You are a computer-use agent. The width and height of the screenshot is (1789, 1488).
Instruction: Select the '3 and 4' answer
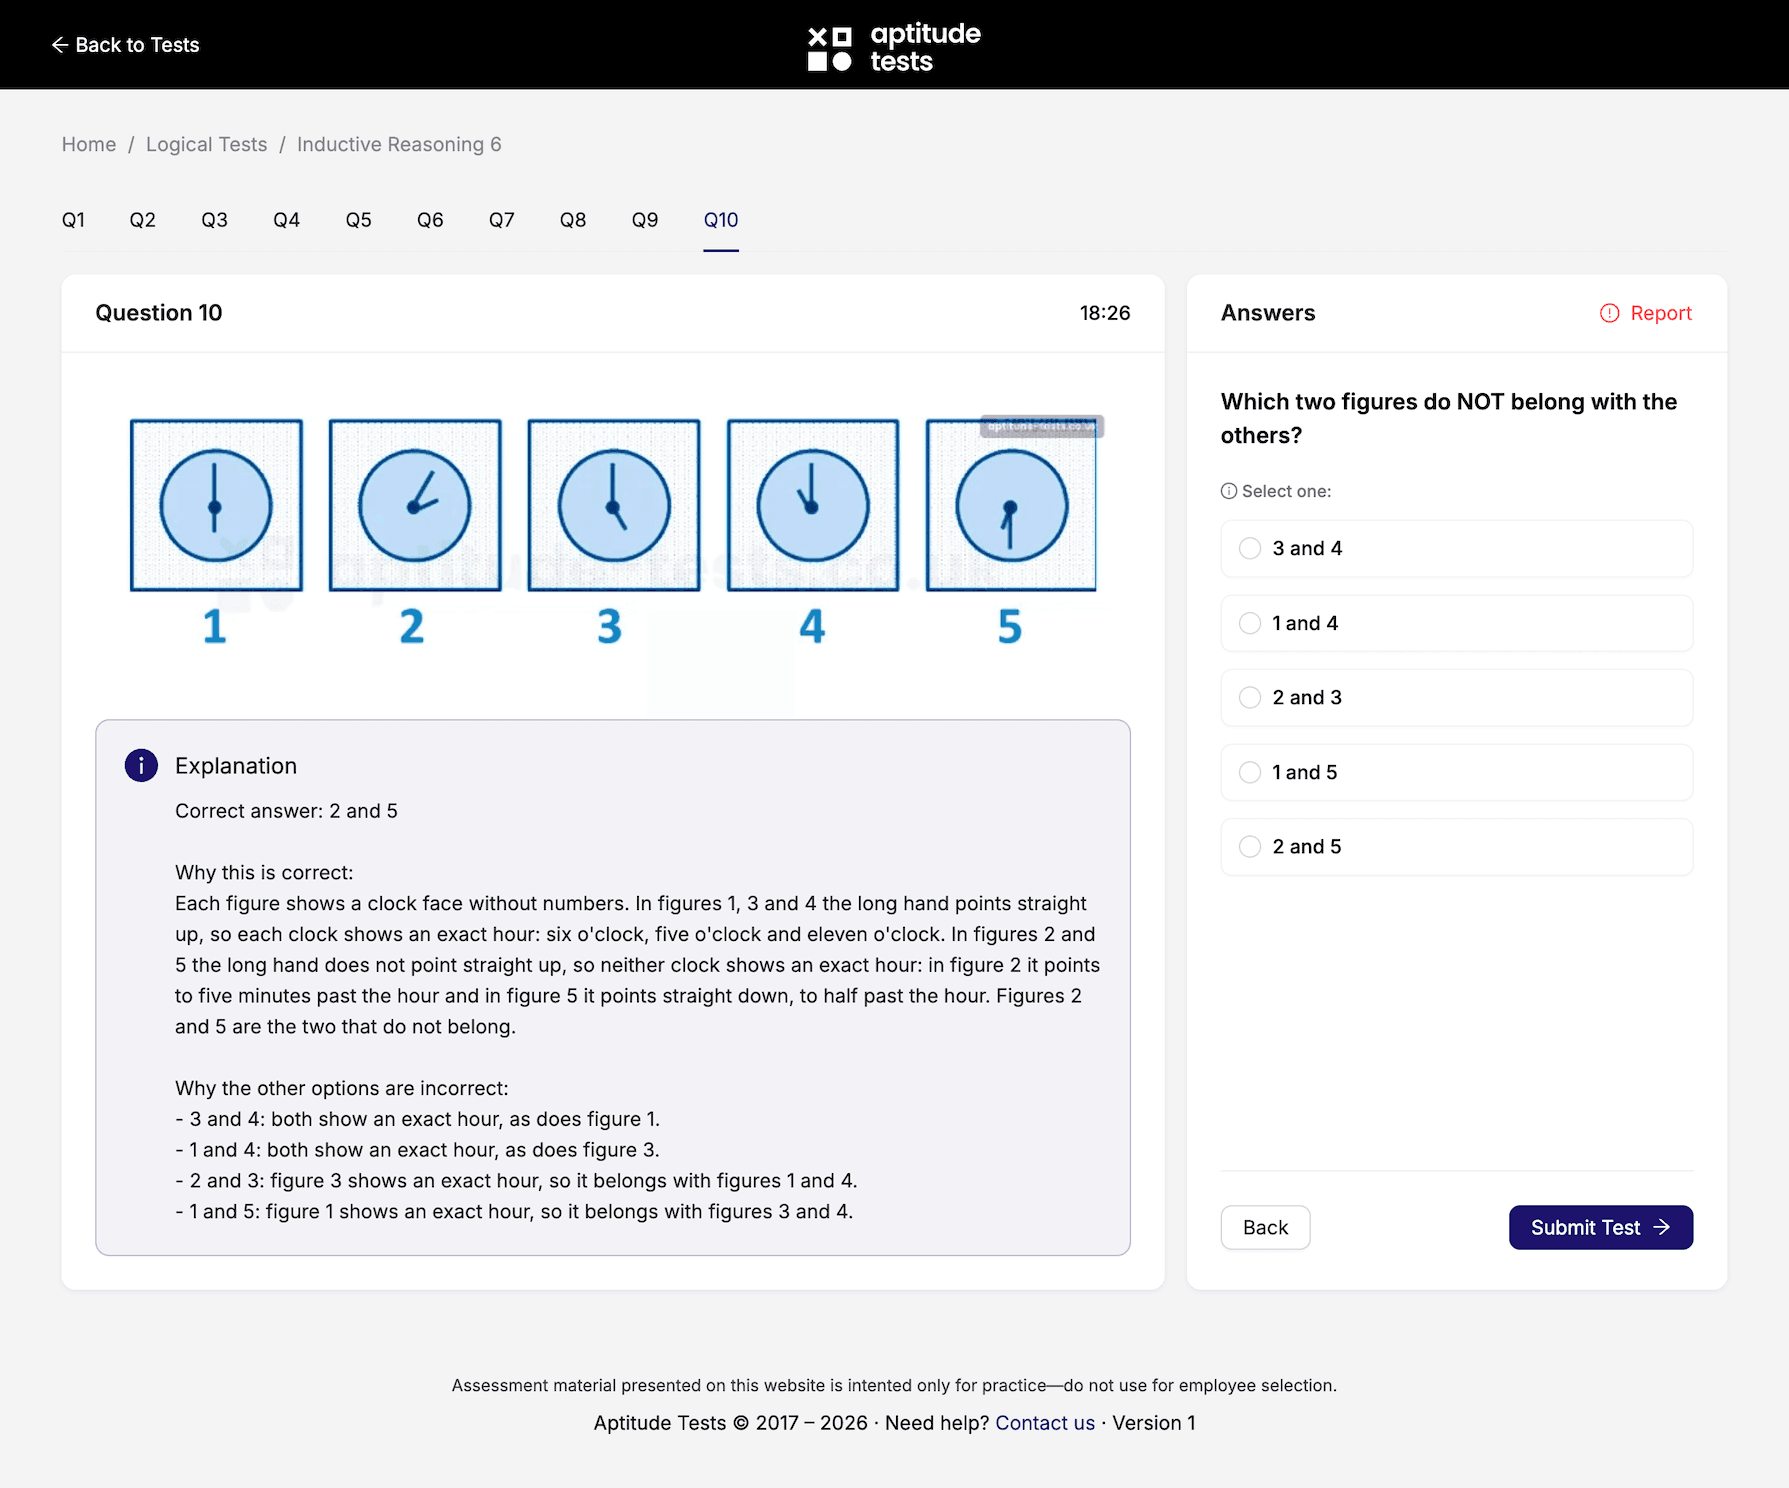pyautogui.click(x=1456, y=548)
